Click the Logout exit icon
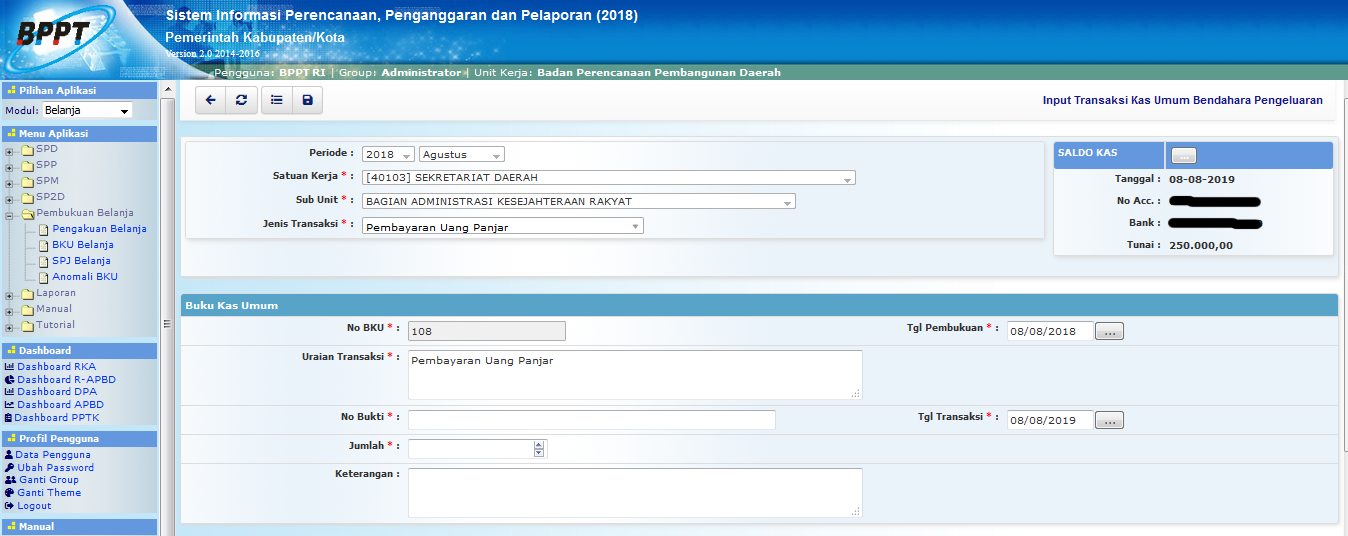This screenshot has height=536, width=1348. pyautogui.click(x=9, y=506)
